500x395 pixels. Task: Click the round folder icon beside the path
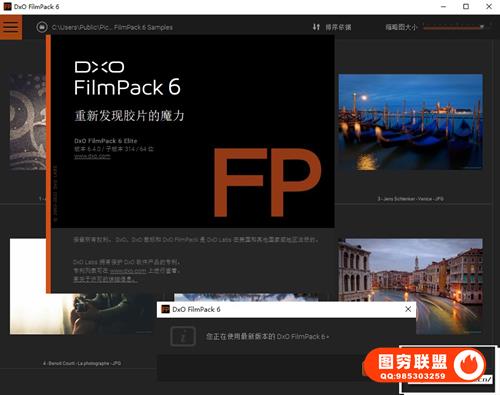pos(42,27)
